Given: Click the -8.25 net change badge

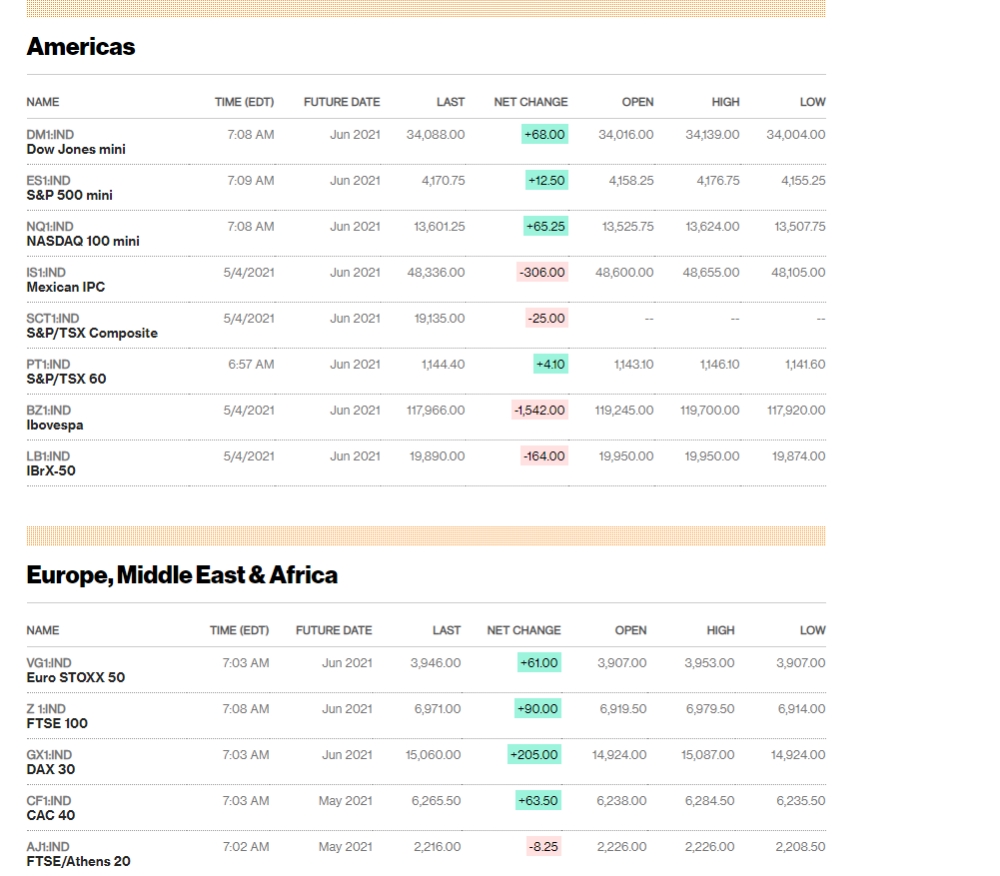Looking at the screenshot, I should click(x=543, y=846).
